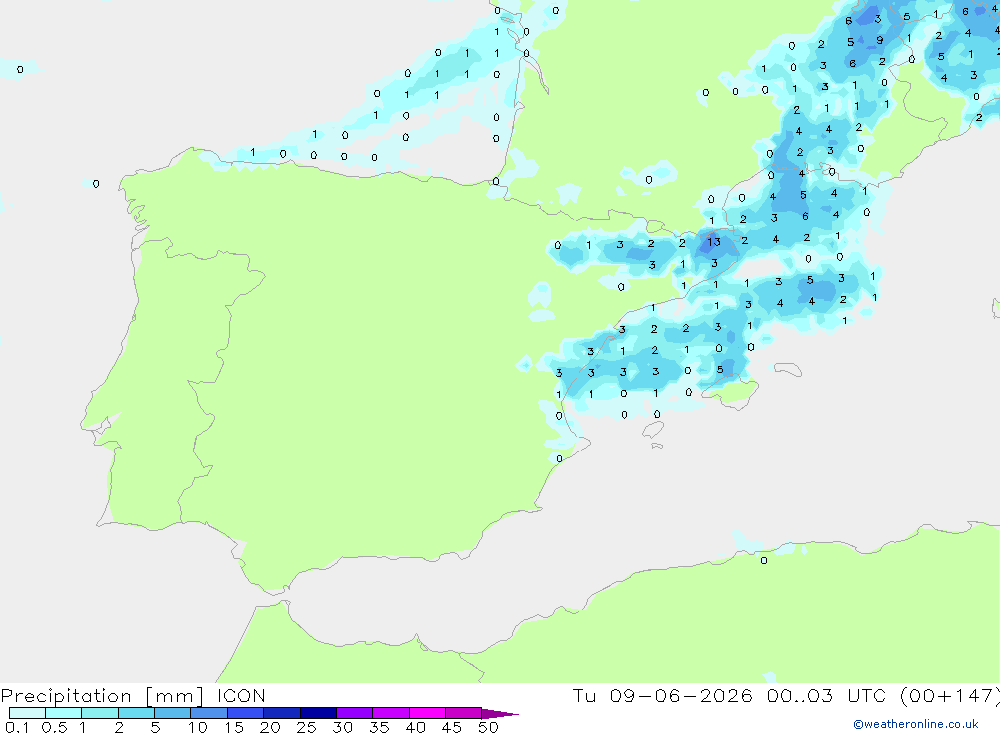Select the 5–10 mm legend color swatch

pyautogui.click(x=173, y=713)
